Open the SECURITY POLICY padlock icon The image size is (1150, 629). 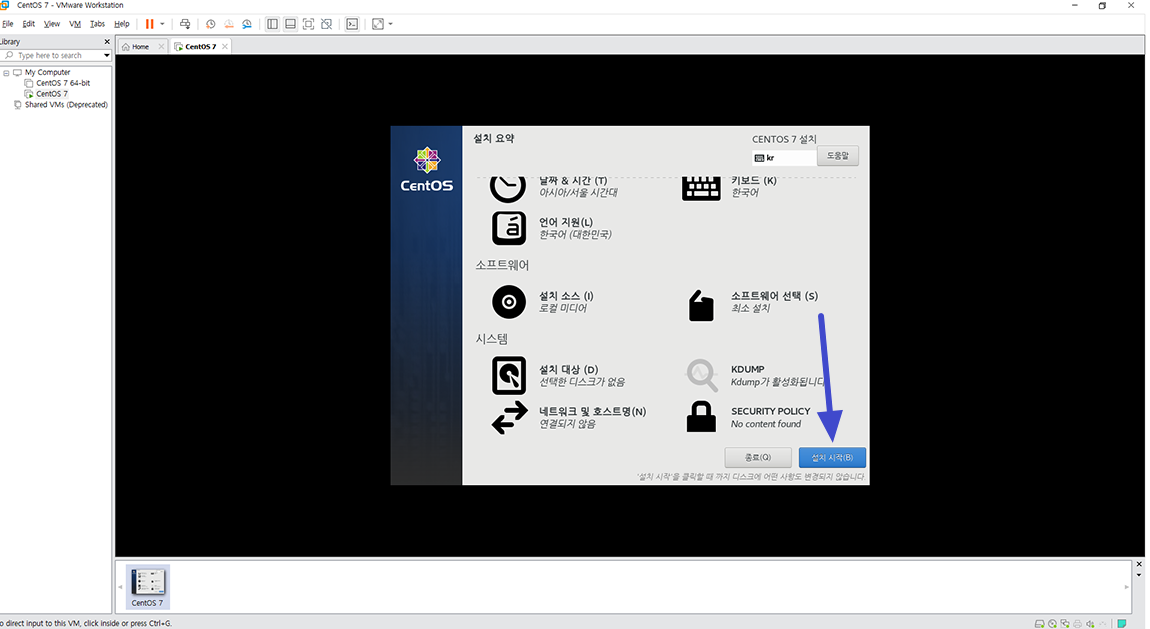tap(701, 416)
